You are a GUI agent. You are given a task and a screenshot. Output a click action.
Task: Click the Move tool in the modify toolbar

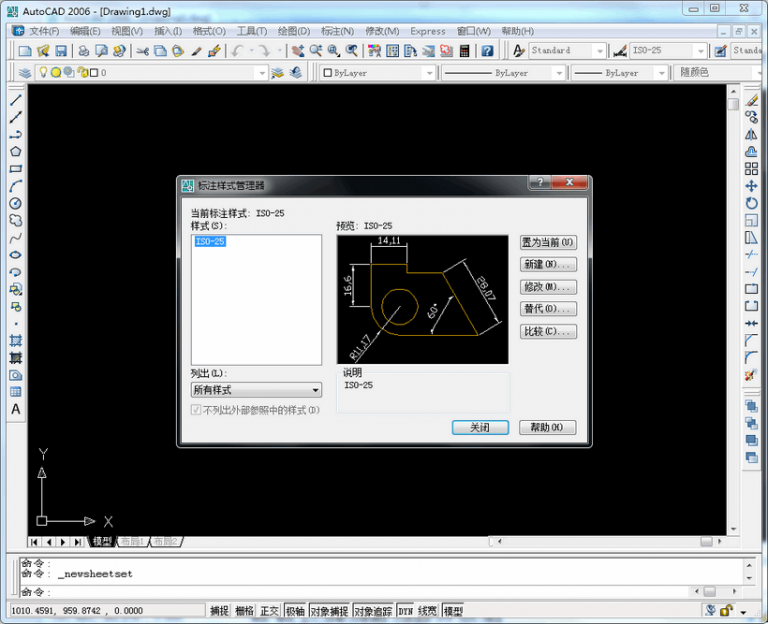tap(751, 186)
